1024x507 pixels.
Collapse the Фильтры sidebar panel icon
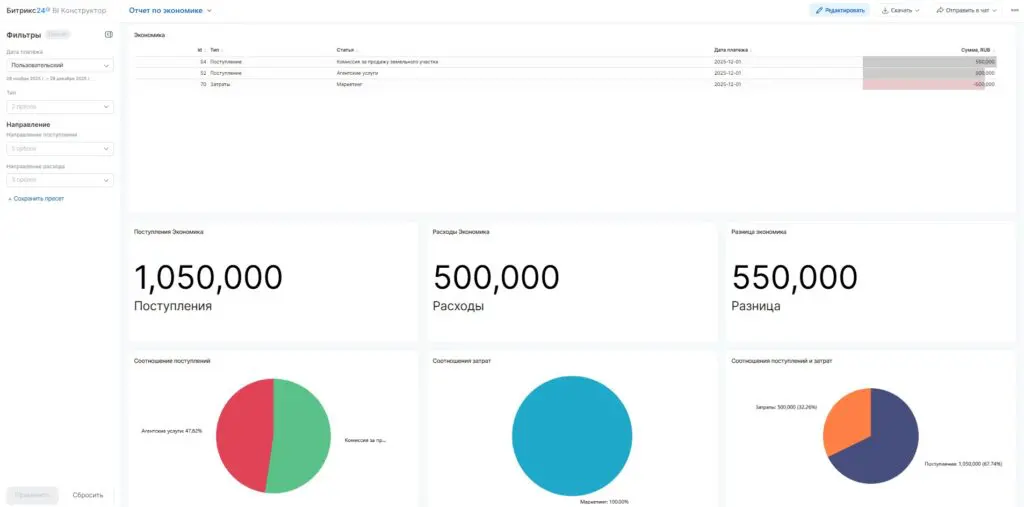click(108, 35)
